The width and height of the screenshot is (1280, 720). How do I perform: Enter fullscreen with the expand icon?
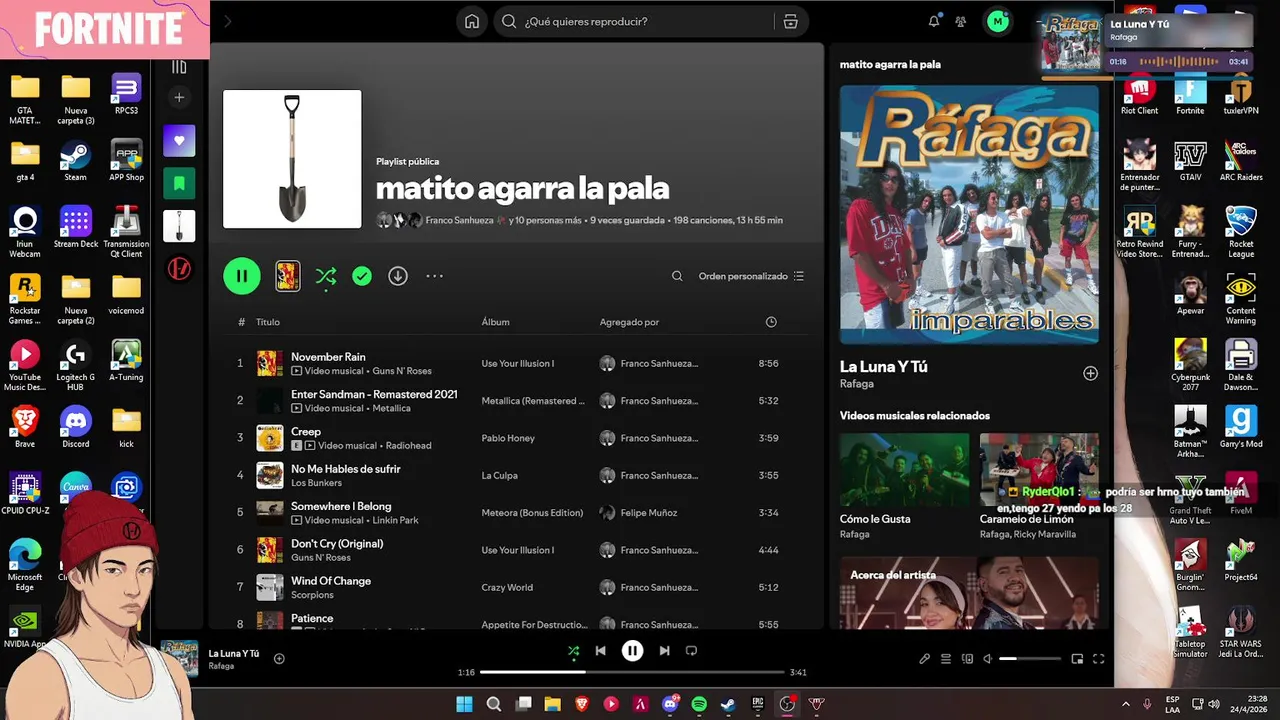1098,659
